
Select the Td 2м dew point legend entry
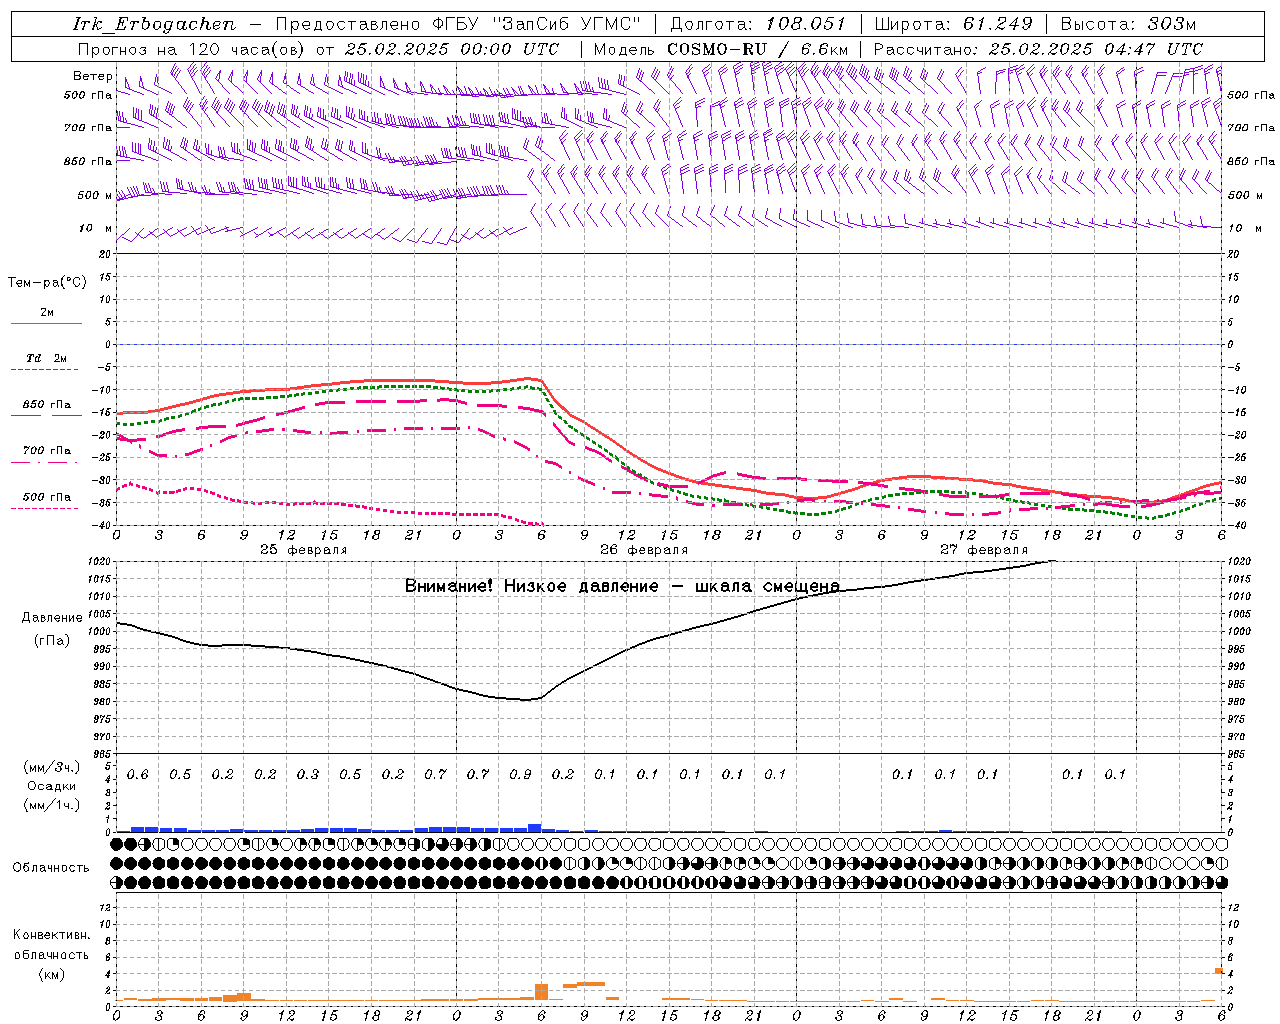click(47, 358)
